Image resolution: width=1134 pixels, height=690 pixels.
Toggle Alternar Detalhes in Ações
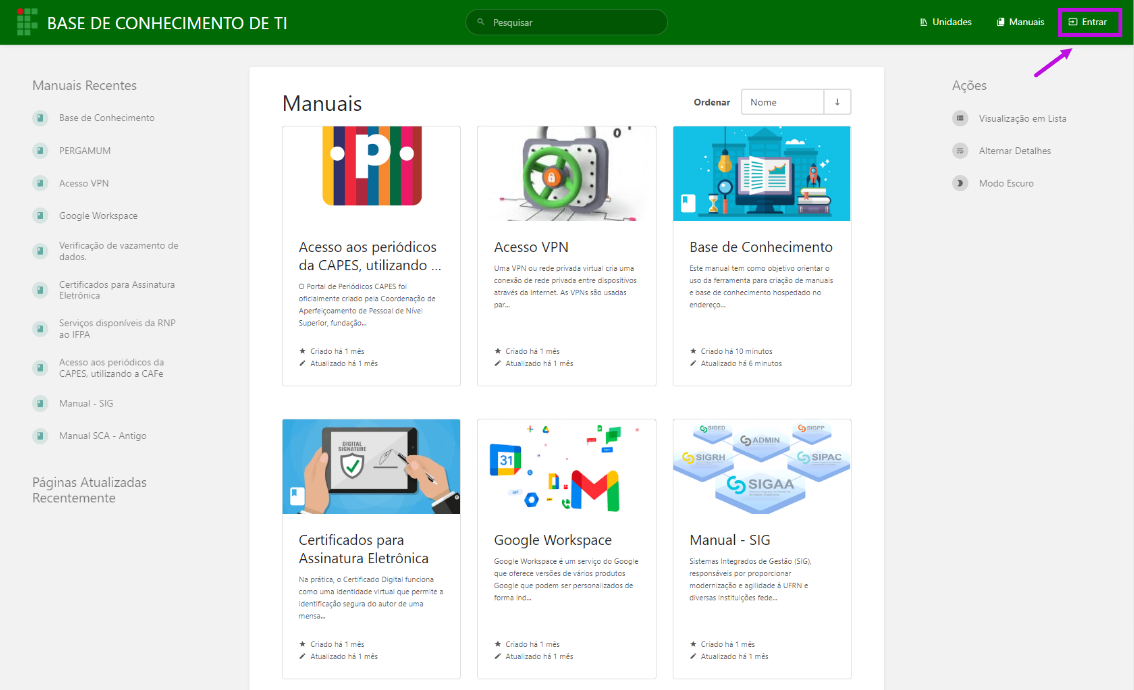click(x=1015, y=151)
